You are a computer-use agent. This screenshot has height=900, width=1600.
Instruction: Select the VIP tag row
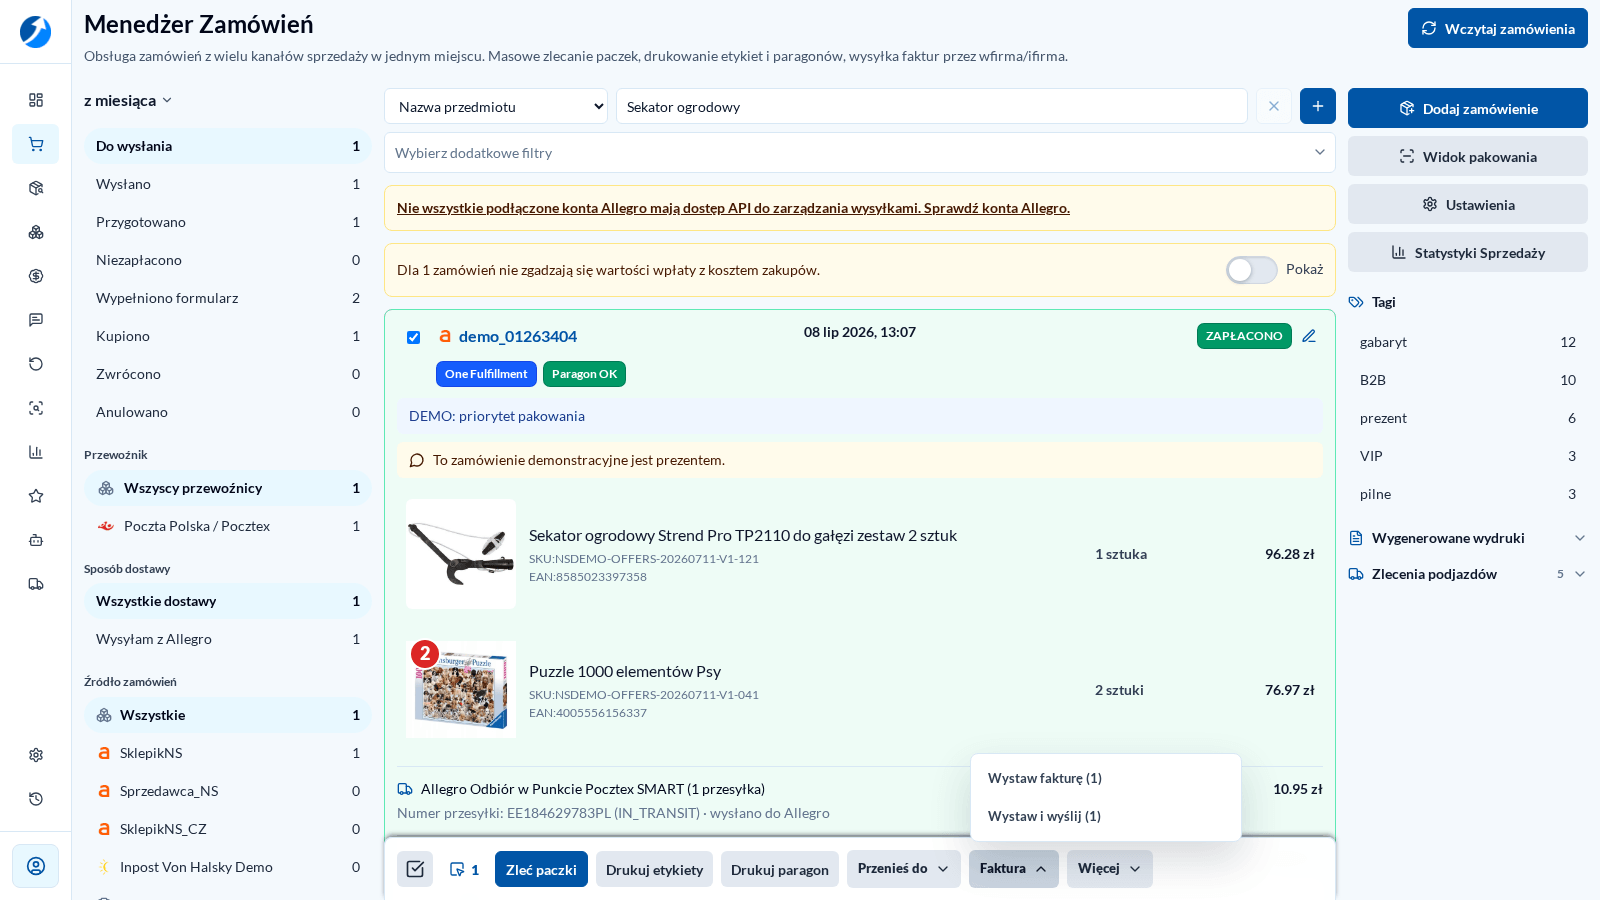click(1468, 456)
